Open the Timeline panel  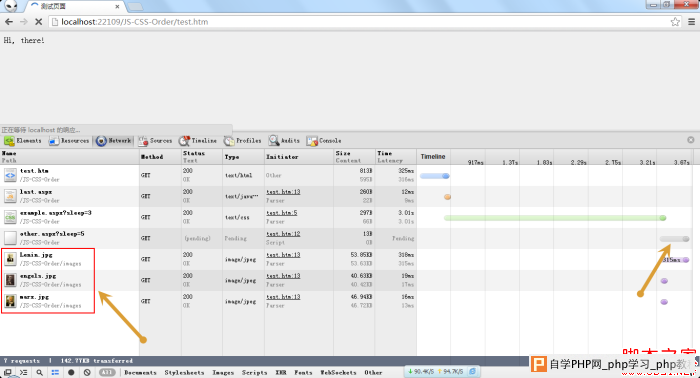pos(198,141)
